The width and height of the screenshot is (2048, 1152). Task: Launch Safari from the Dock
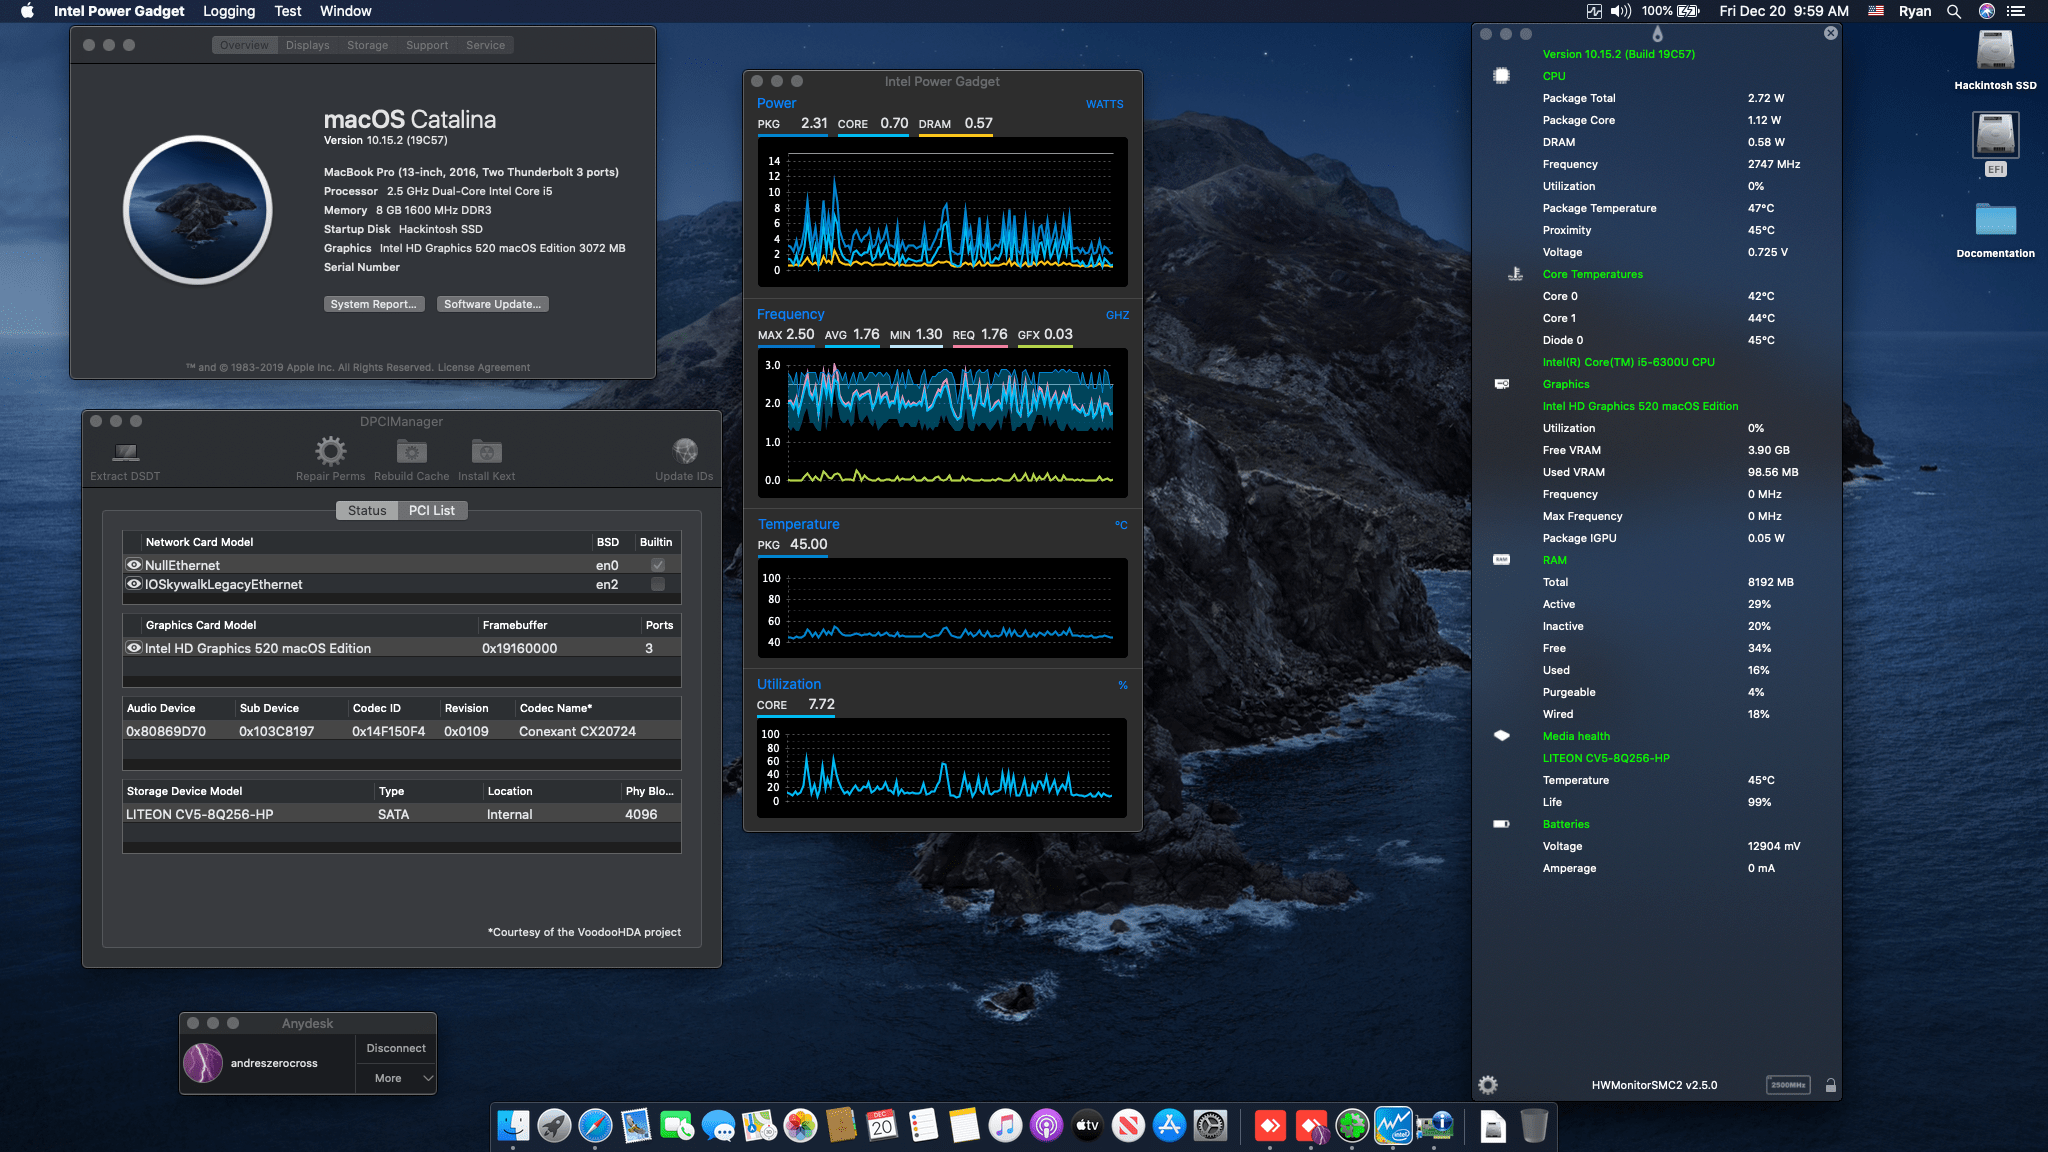[595, 1126]
